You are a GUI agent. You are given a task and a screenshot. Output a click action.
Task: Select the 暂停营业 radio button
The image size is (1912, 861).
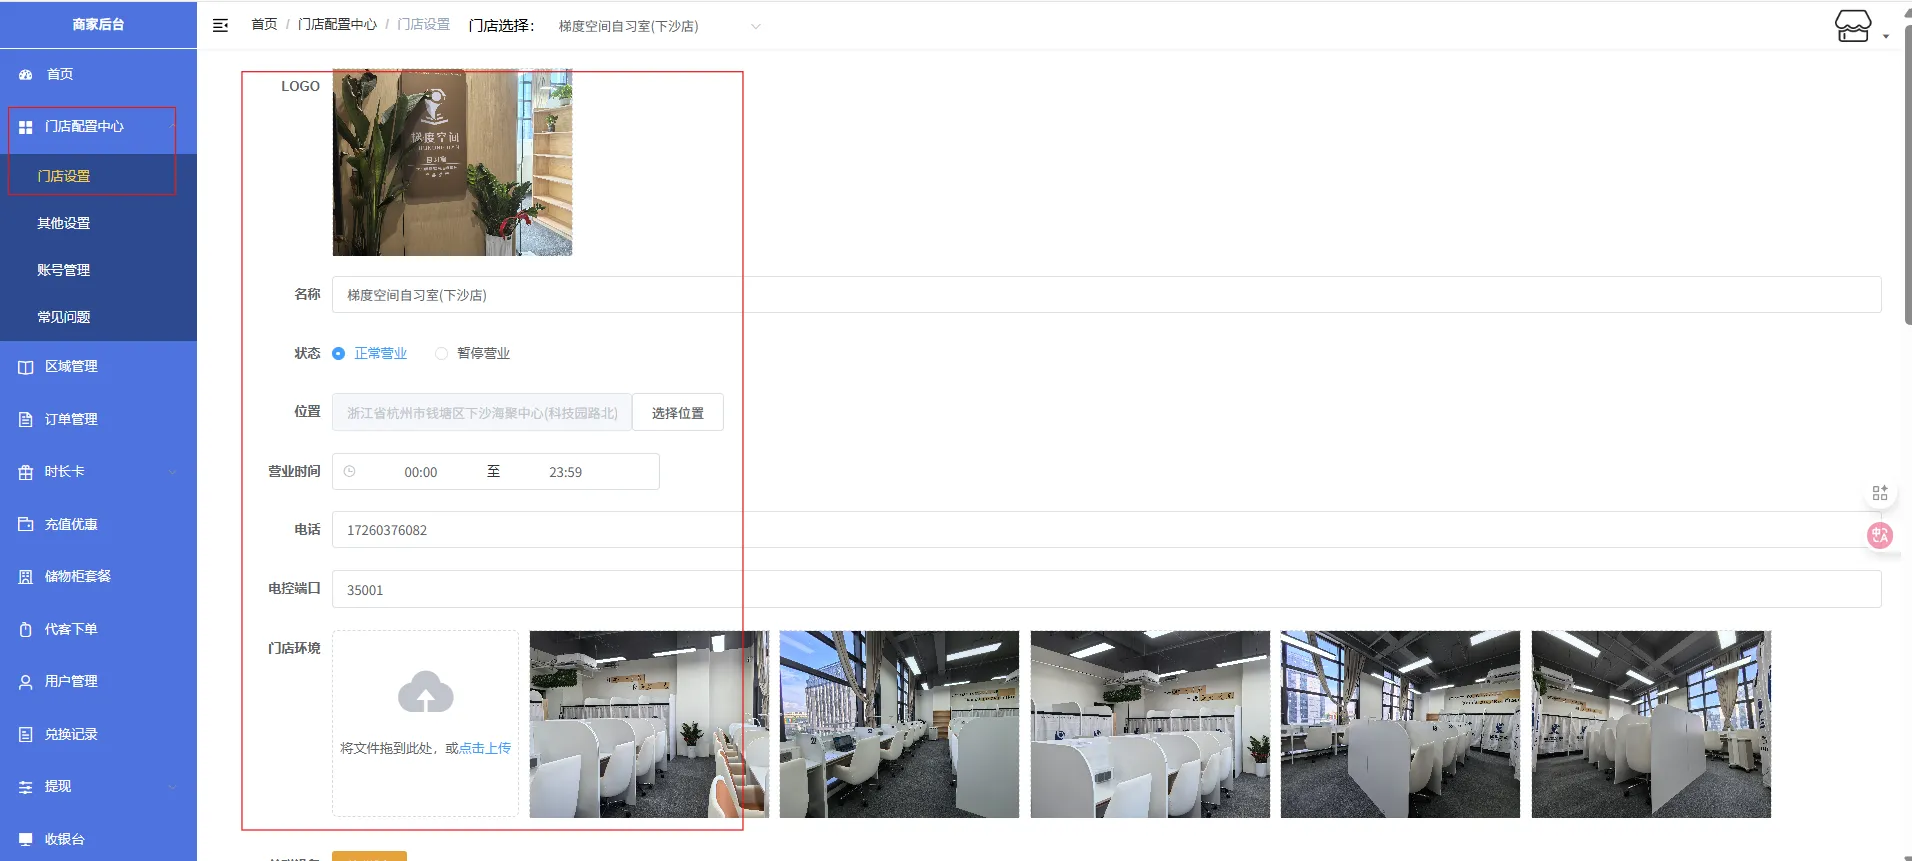441,354
